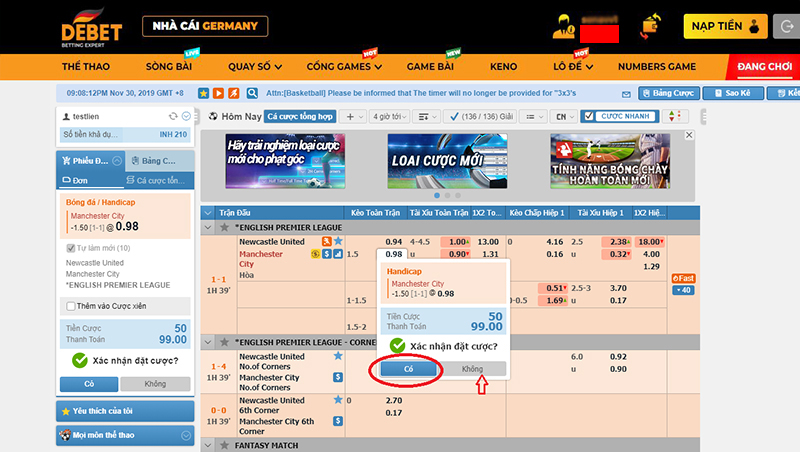The height and width of the screenshot is (452, 800).
Task: Select the third carousel dot
Action: point(458,195)
